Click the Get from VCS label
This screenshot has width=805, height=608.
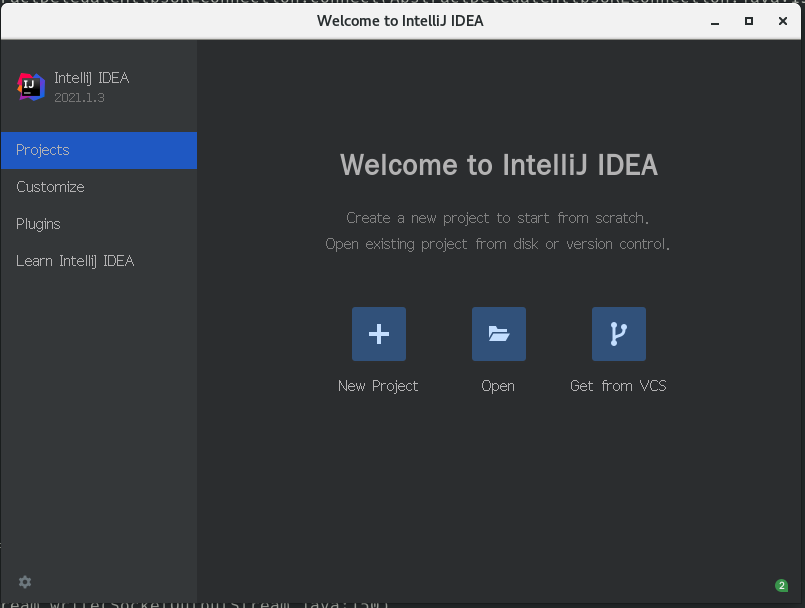618,386
